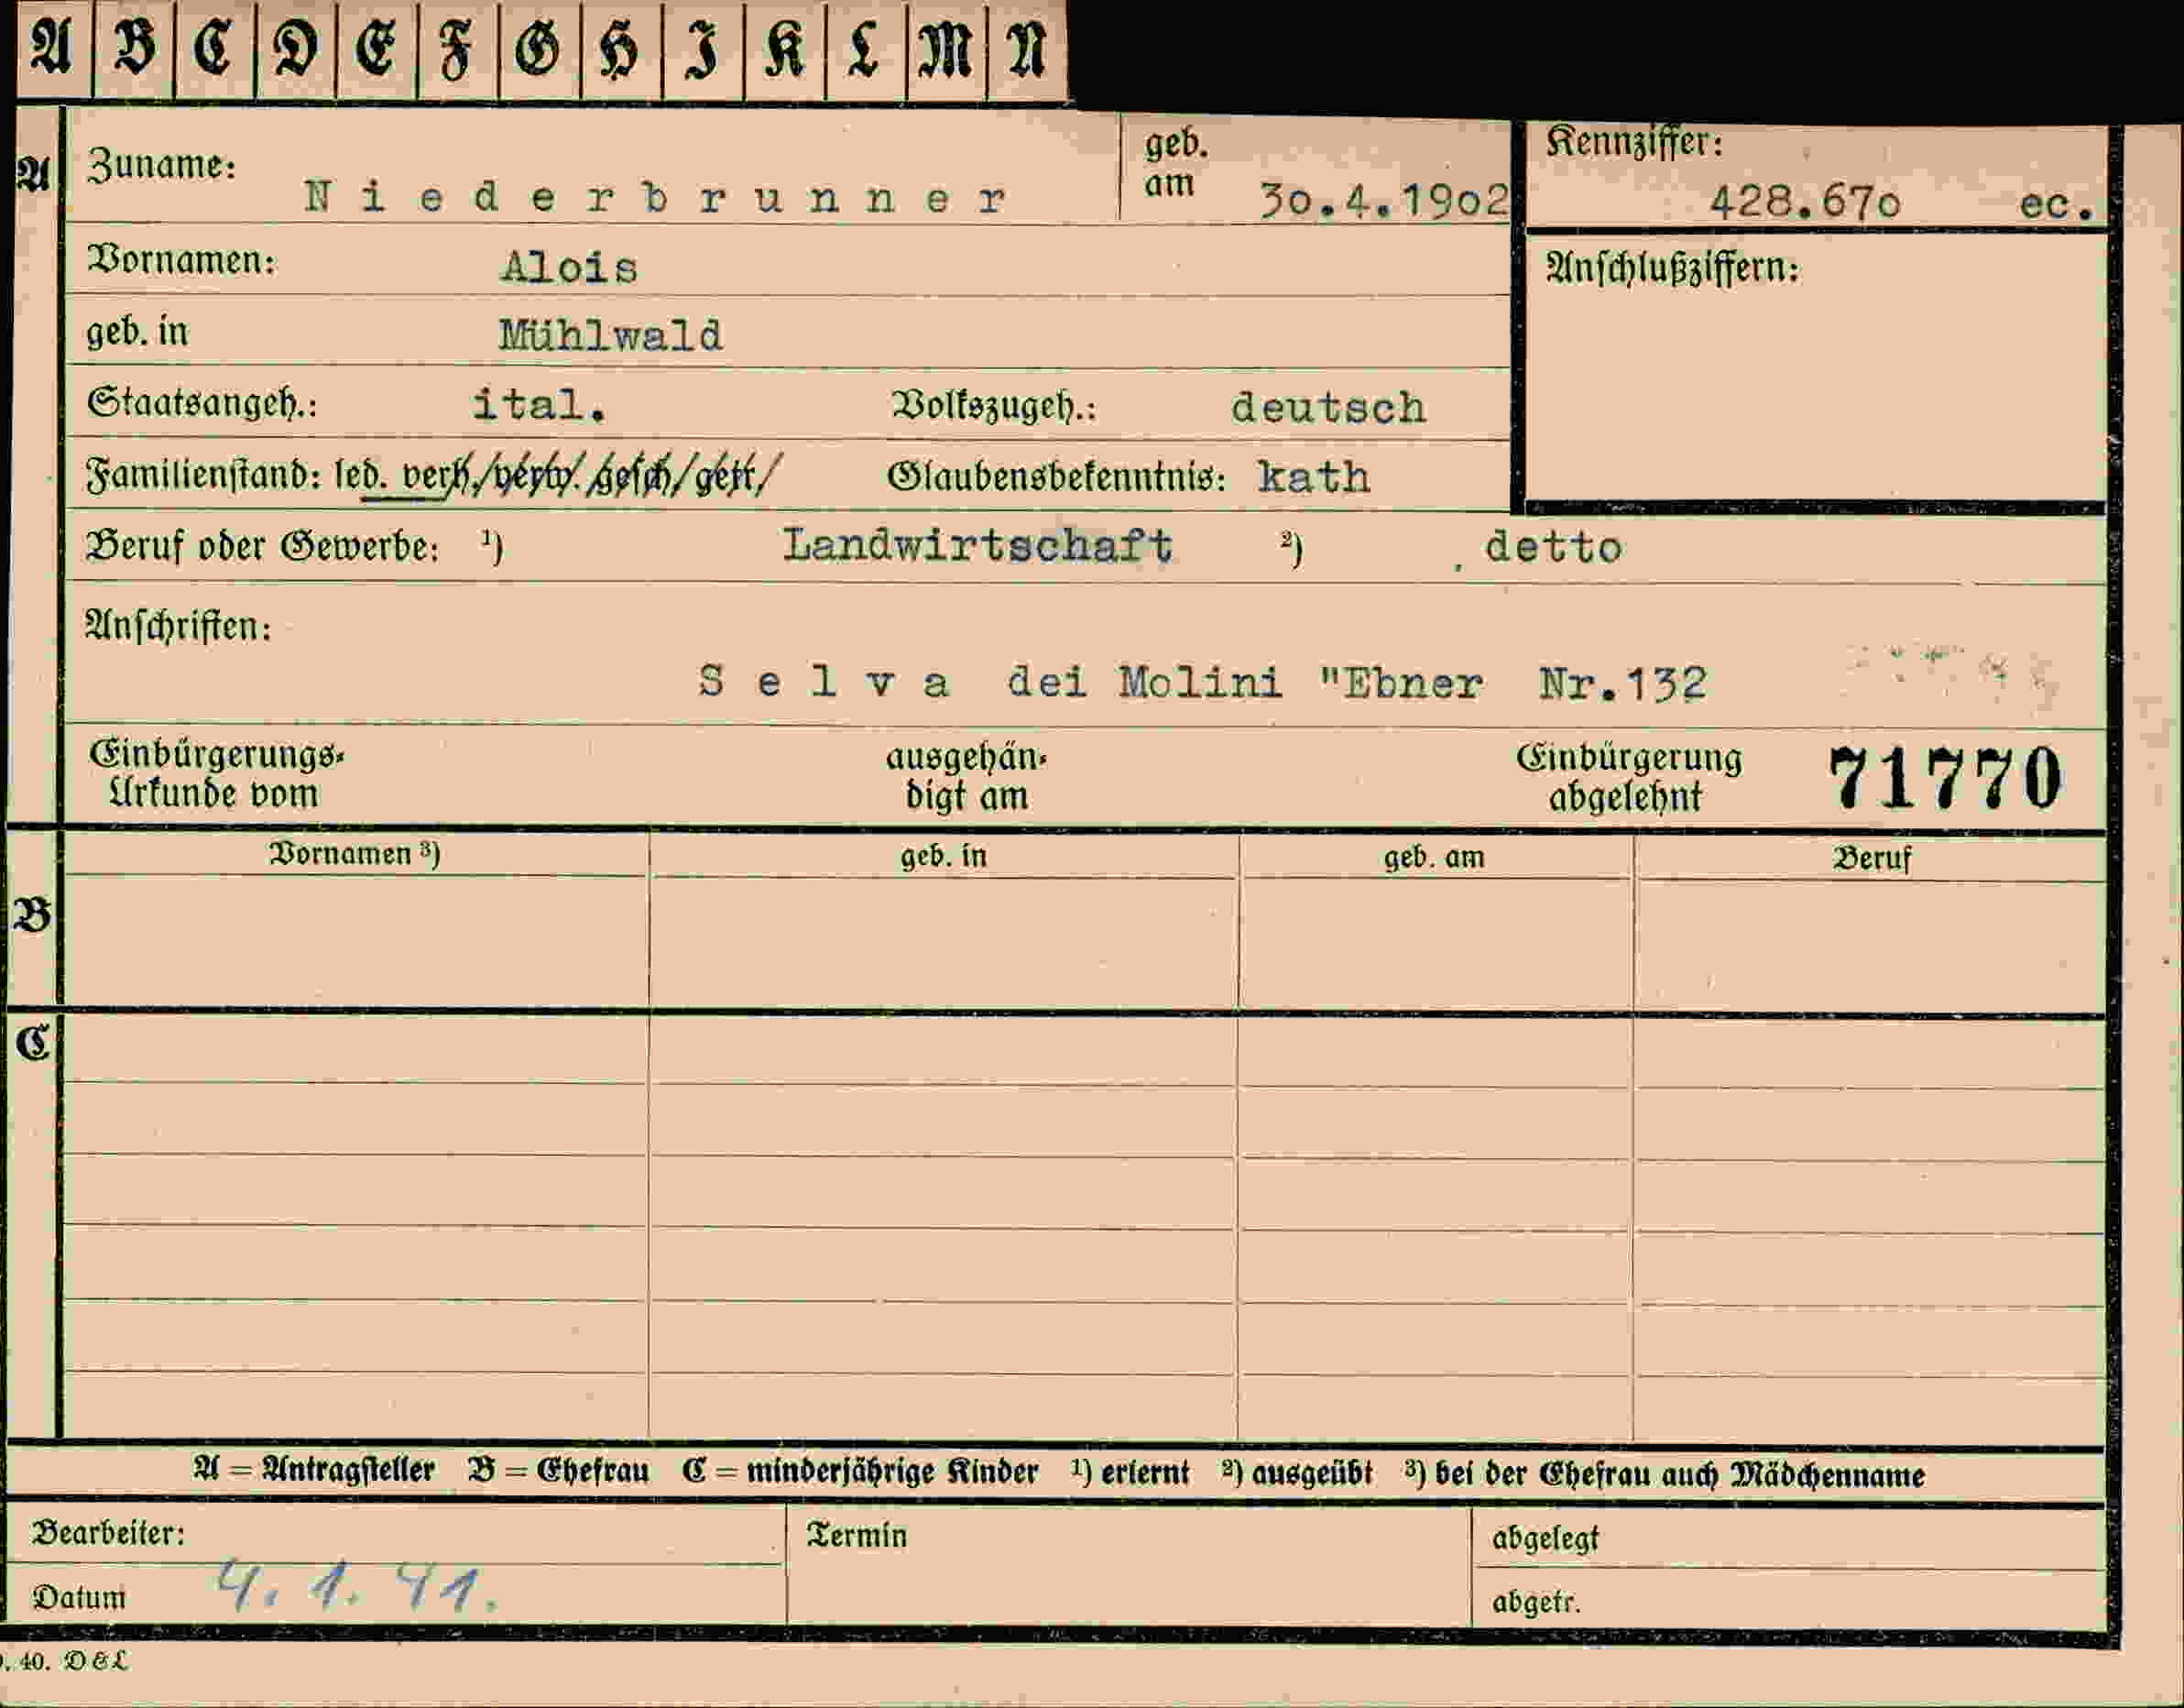Click the 'Staatsangeh.:' label
This screenshot has width=2184, height=1708.
click(202, 403)
